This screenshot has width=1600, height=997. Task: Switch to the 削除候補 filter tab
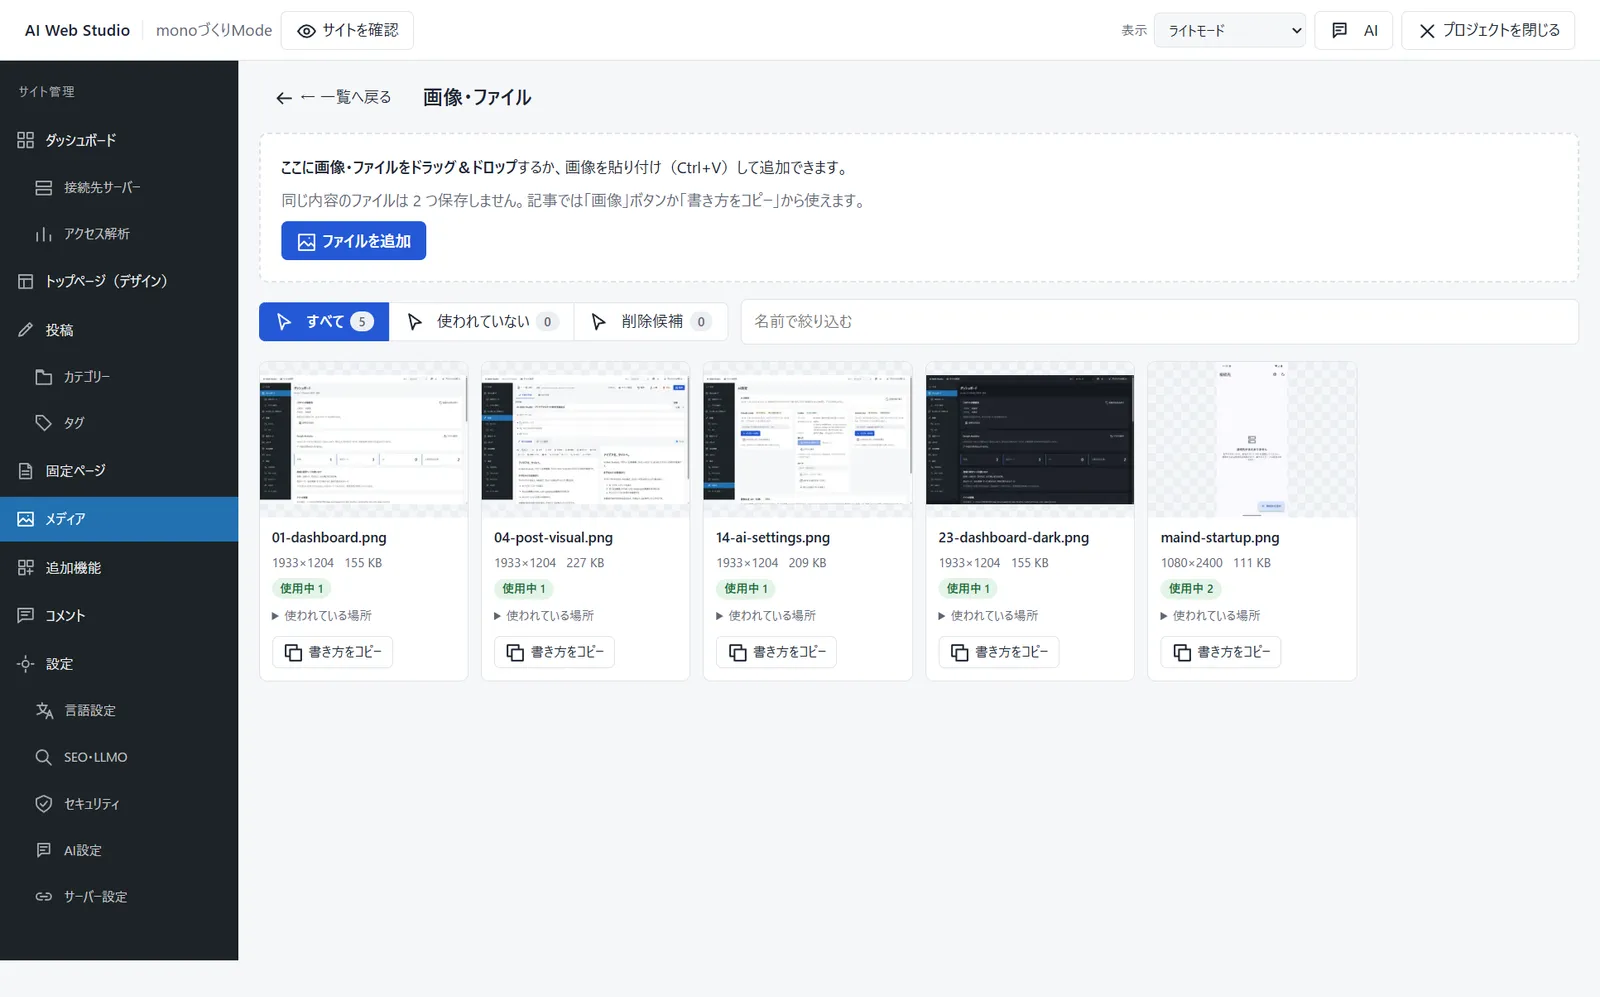652,322
